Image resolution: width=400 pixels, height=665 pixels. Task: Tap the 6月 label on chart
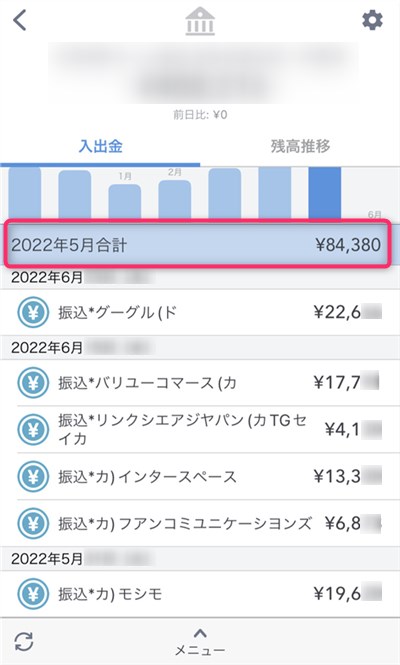pos(374,214)
